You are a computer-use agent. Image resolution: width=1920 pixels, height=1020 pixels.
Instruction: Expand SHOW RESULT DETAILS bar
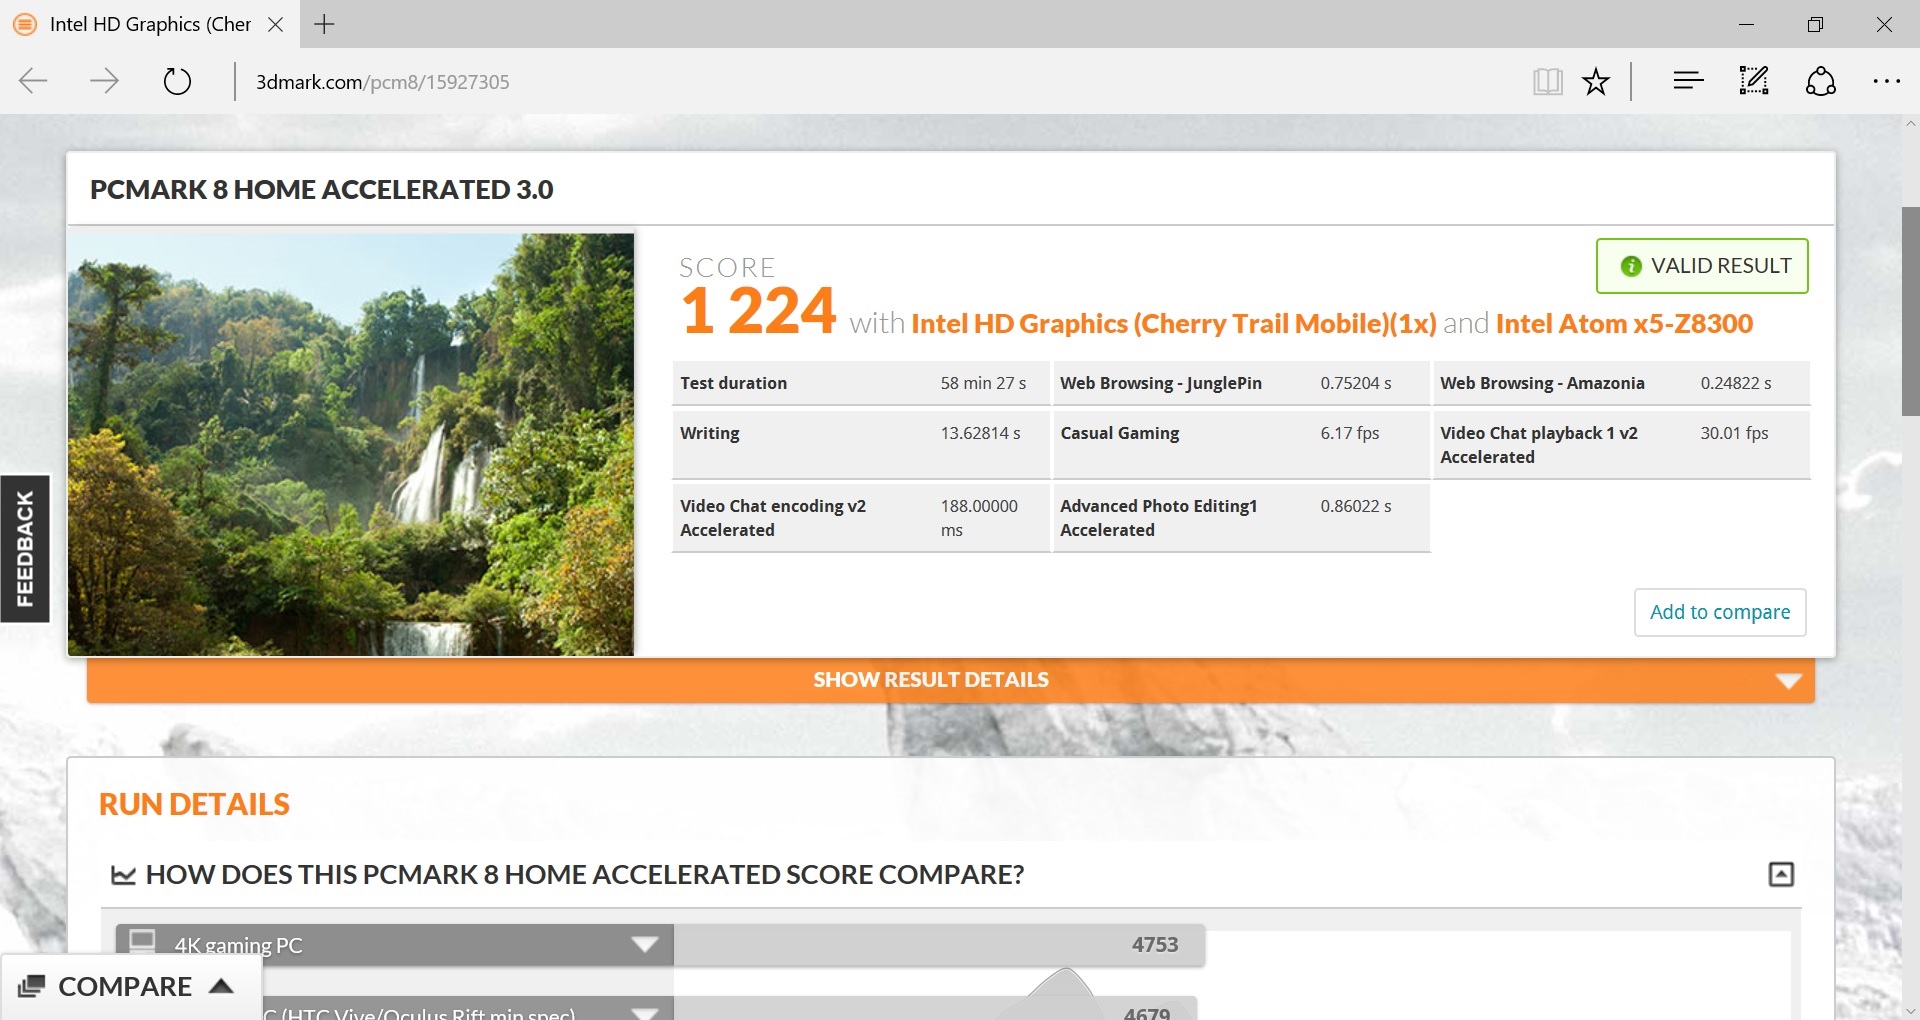tap(950, 680)
